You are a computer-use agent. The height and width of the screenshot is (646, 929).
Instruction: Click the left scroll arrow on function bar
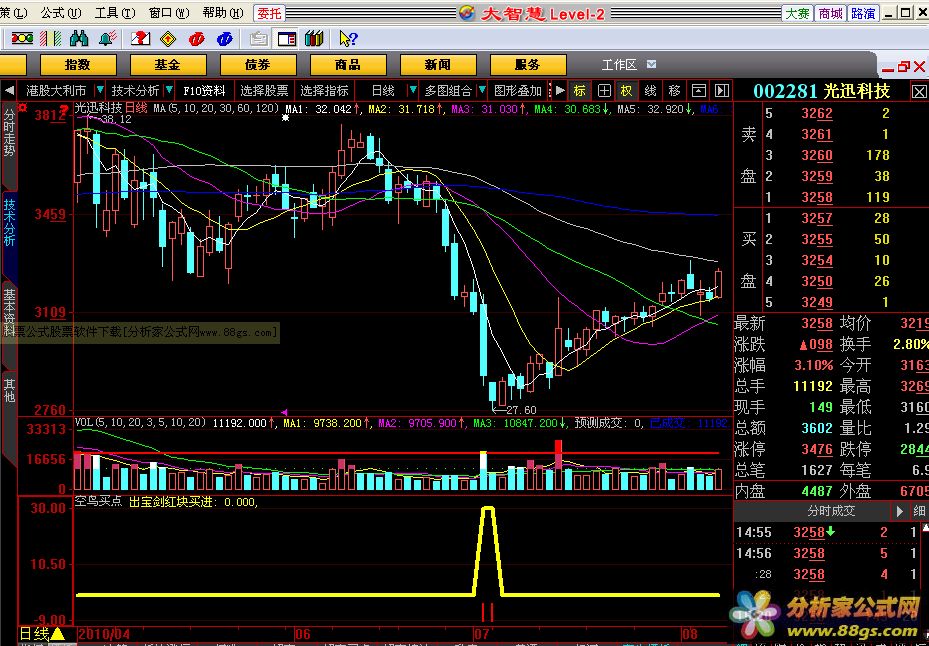(9, 91)
